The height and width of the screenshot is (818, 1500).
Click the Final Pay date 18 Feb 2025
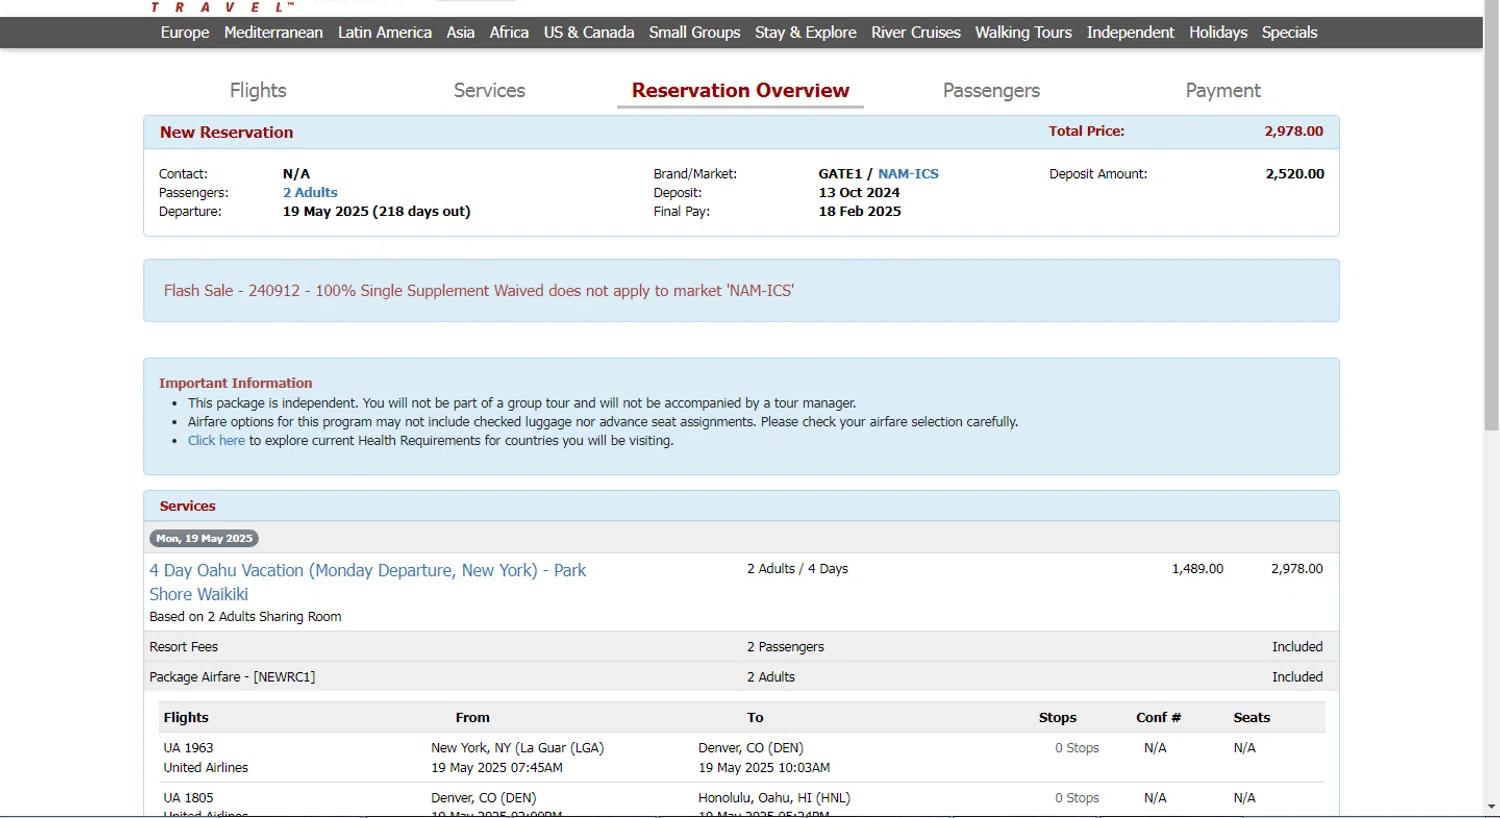pyautogui.click(x=860, y=211)
